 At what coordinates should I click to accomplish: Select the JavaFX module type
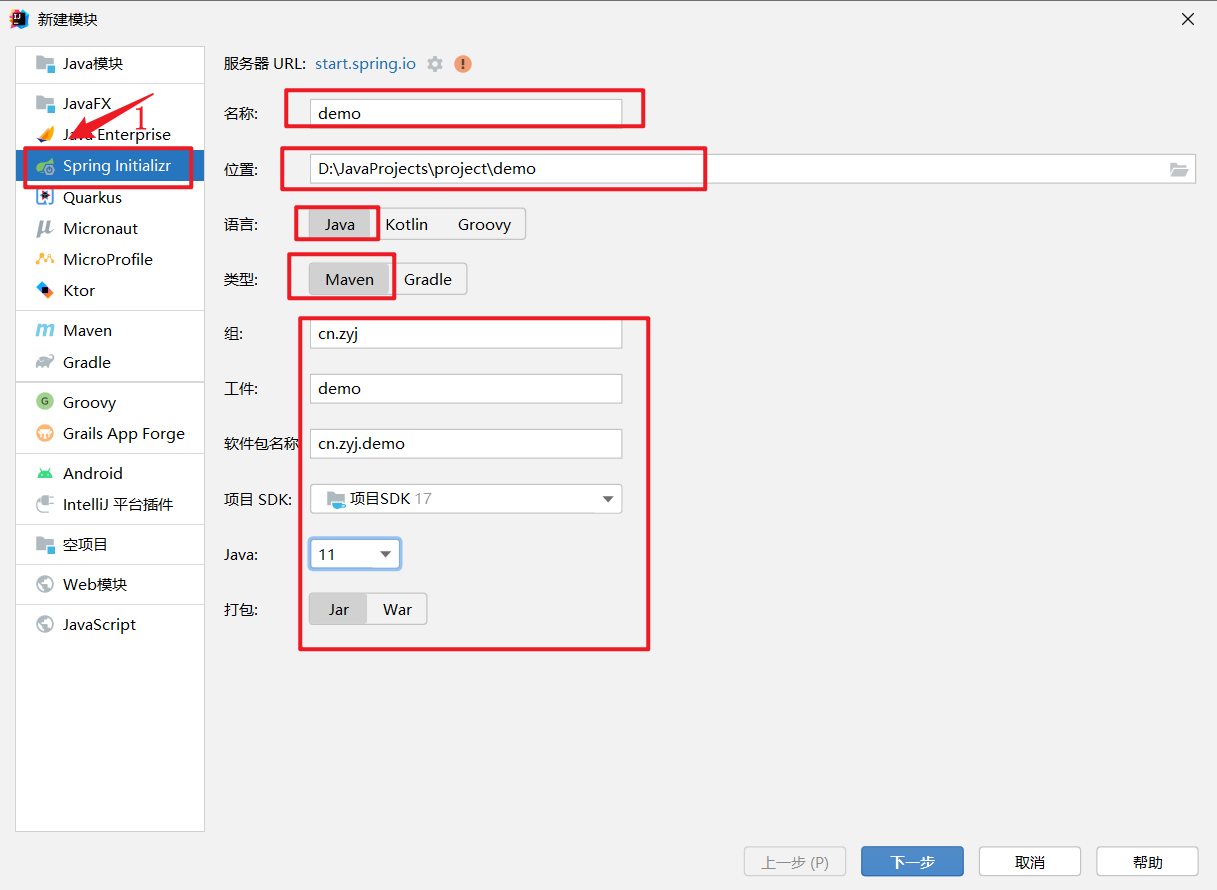coord(87,103)
